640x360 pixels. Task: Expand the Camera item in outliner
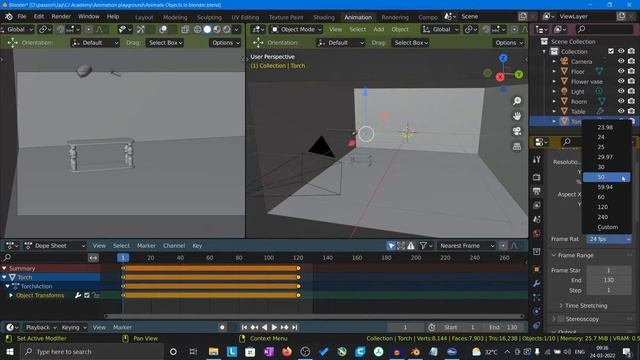554,62
